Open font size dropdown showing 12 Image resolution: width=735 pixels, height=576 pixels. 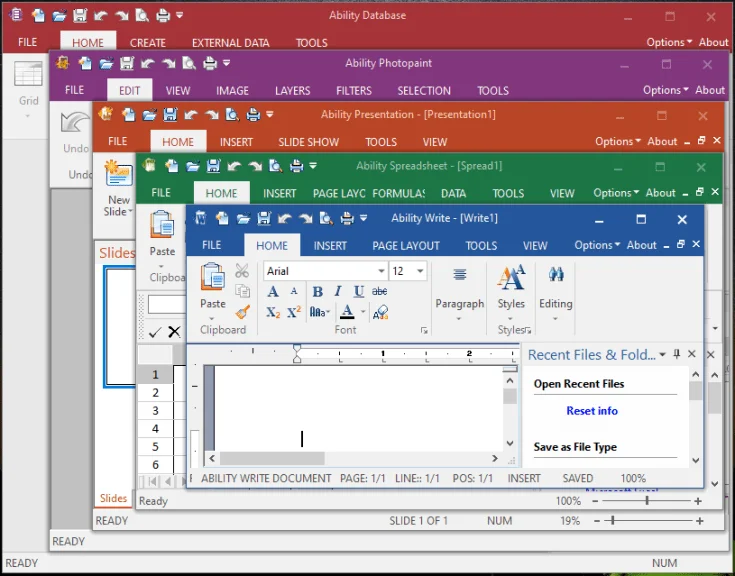[420, 271]
